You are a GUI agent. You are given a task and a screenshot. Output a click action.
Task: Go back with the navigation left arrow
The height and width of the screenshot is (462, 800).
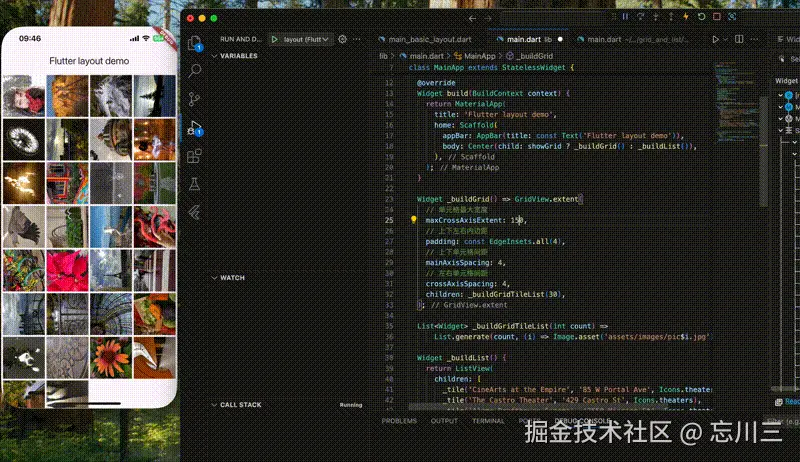(472, 18)
